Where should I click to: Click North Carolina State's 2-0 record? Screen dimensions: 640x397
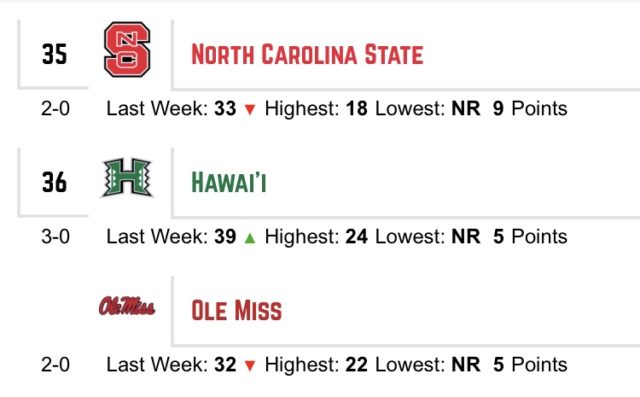[x=56, y=109]
